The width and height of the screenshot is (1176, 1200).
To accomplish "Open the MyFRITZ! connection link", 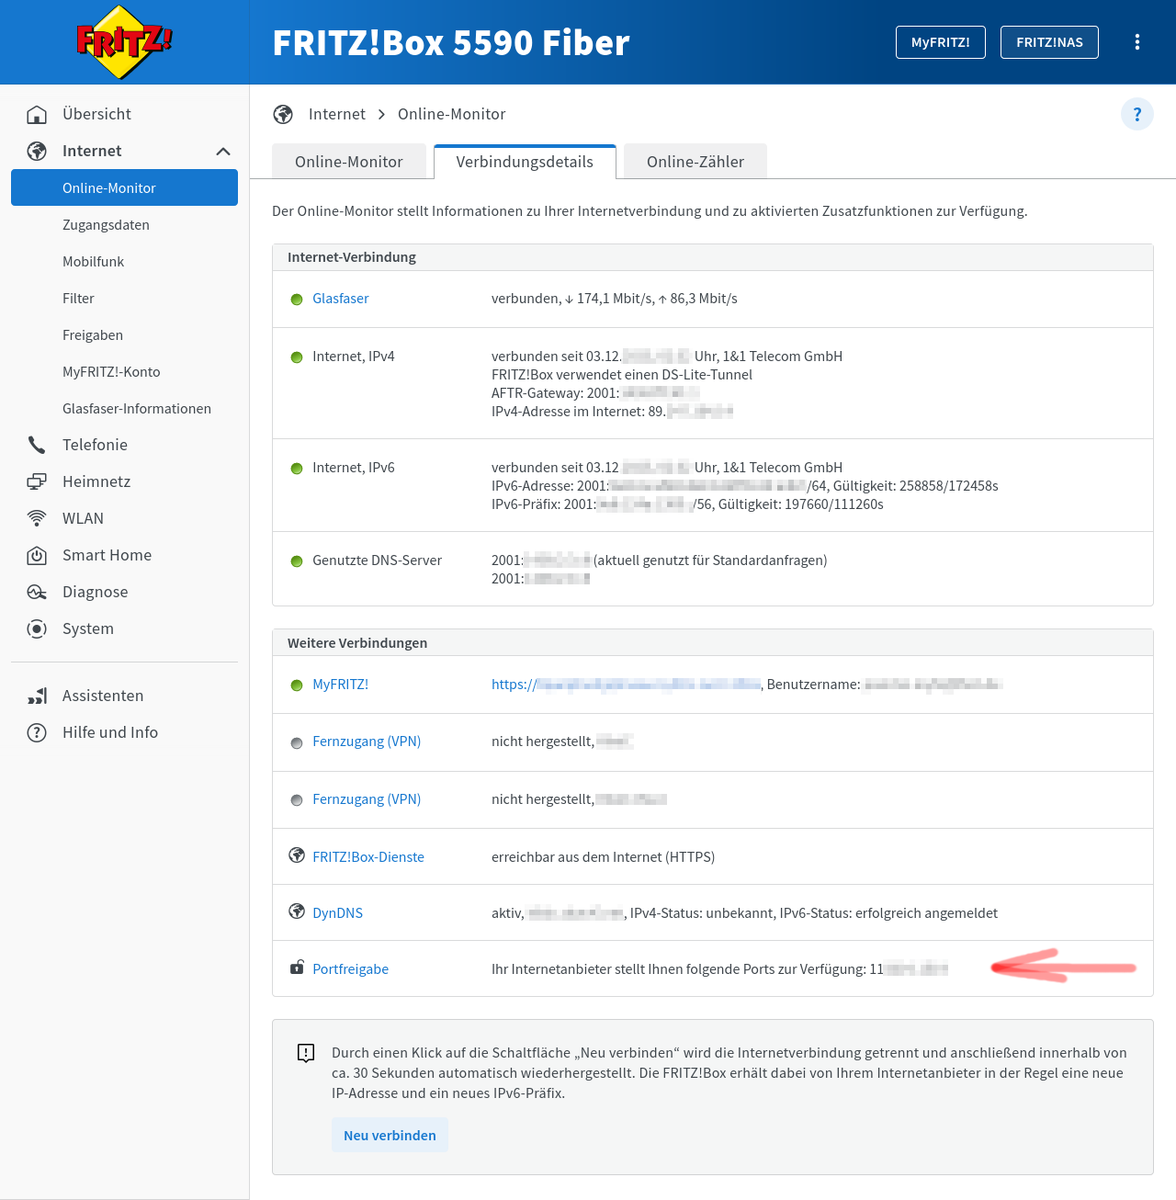I will pos(340,685).
